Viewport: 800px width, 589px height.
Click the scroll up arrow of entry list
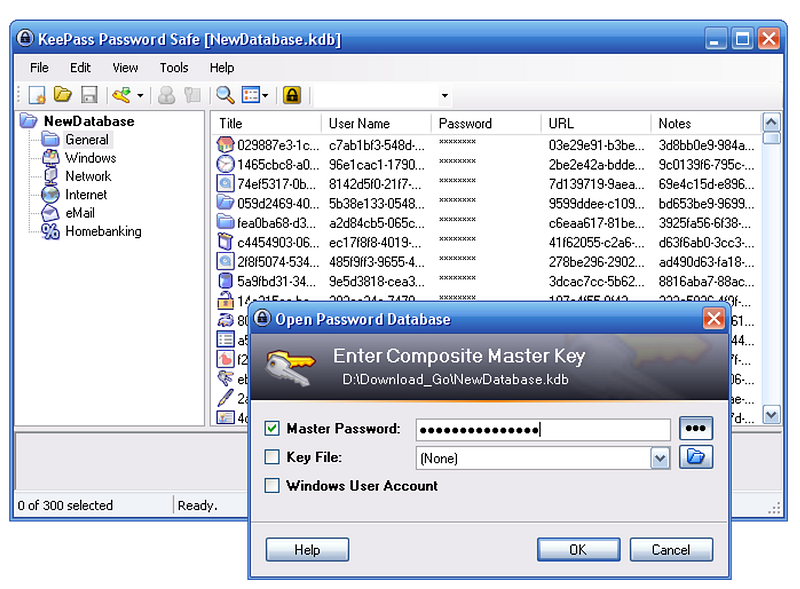coord(771,122)
